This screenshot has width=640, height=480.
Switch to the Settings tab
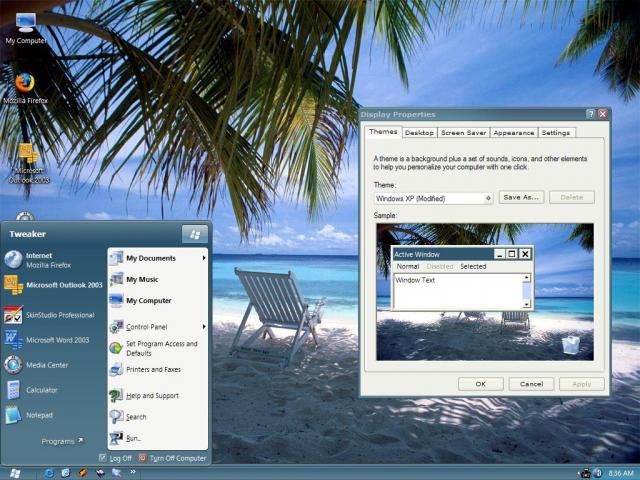[556, 133]
